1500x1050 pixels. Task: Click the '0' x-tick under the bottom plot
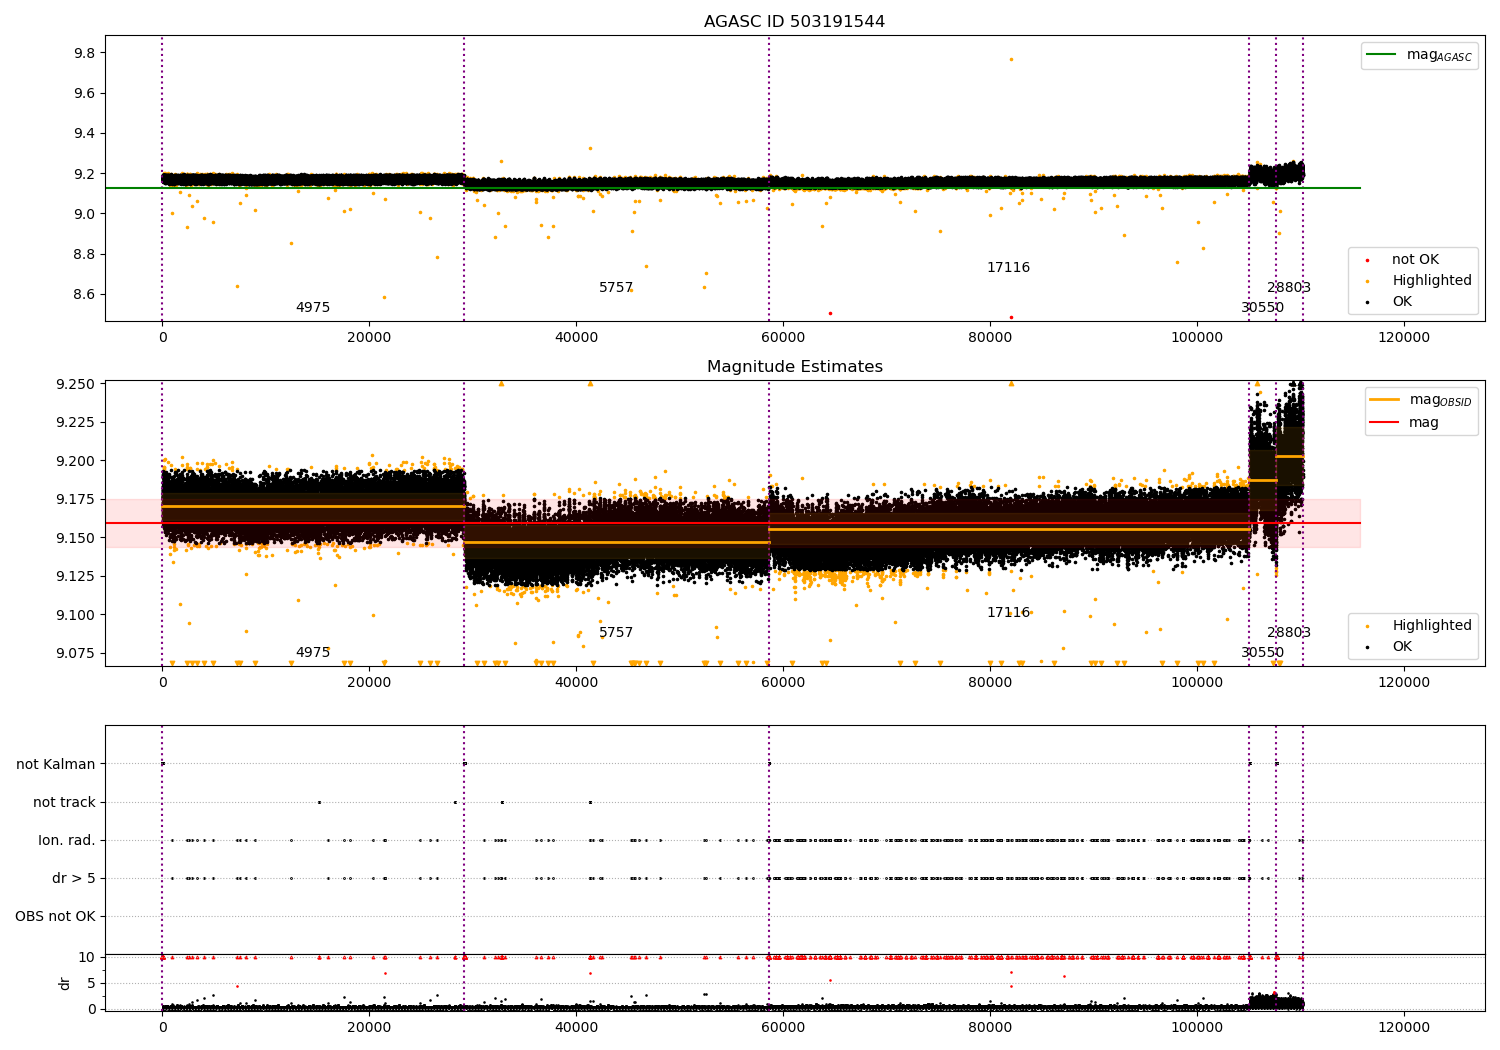click(x=162, y=1028)
